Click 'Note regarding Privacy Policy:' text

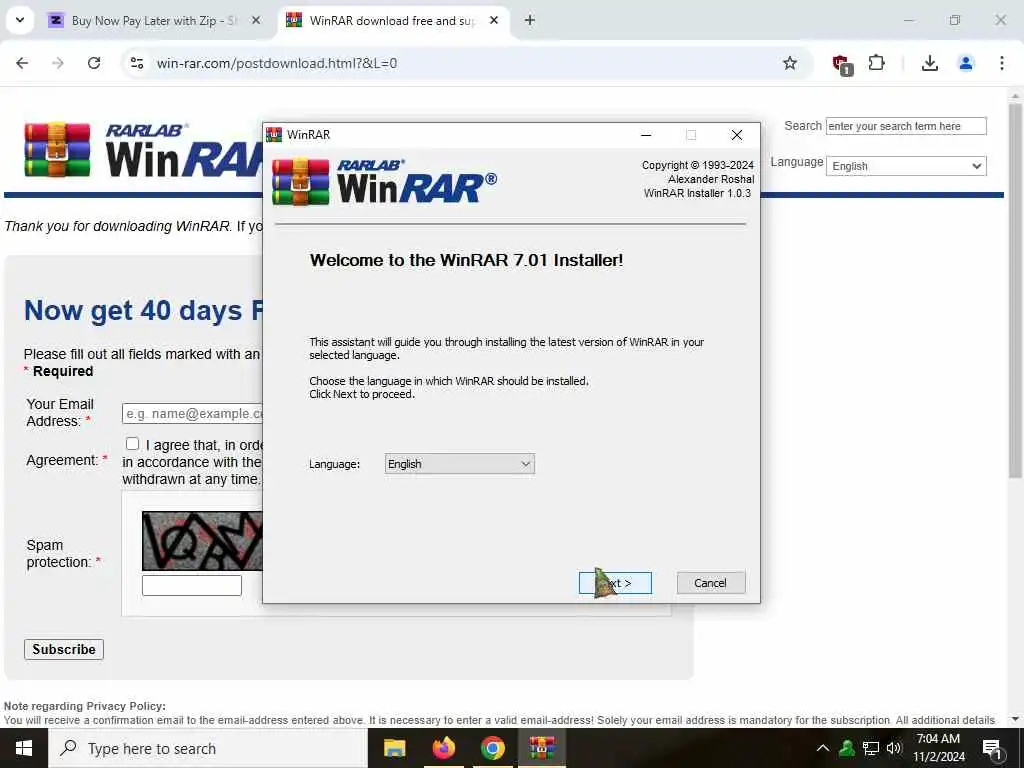tap(85, 706)
